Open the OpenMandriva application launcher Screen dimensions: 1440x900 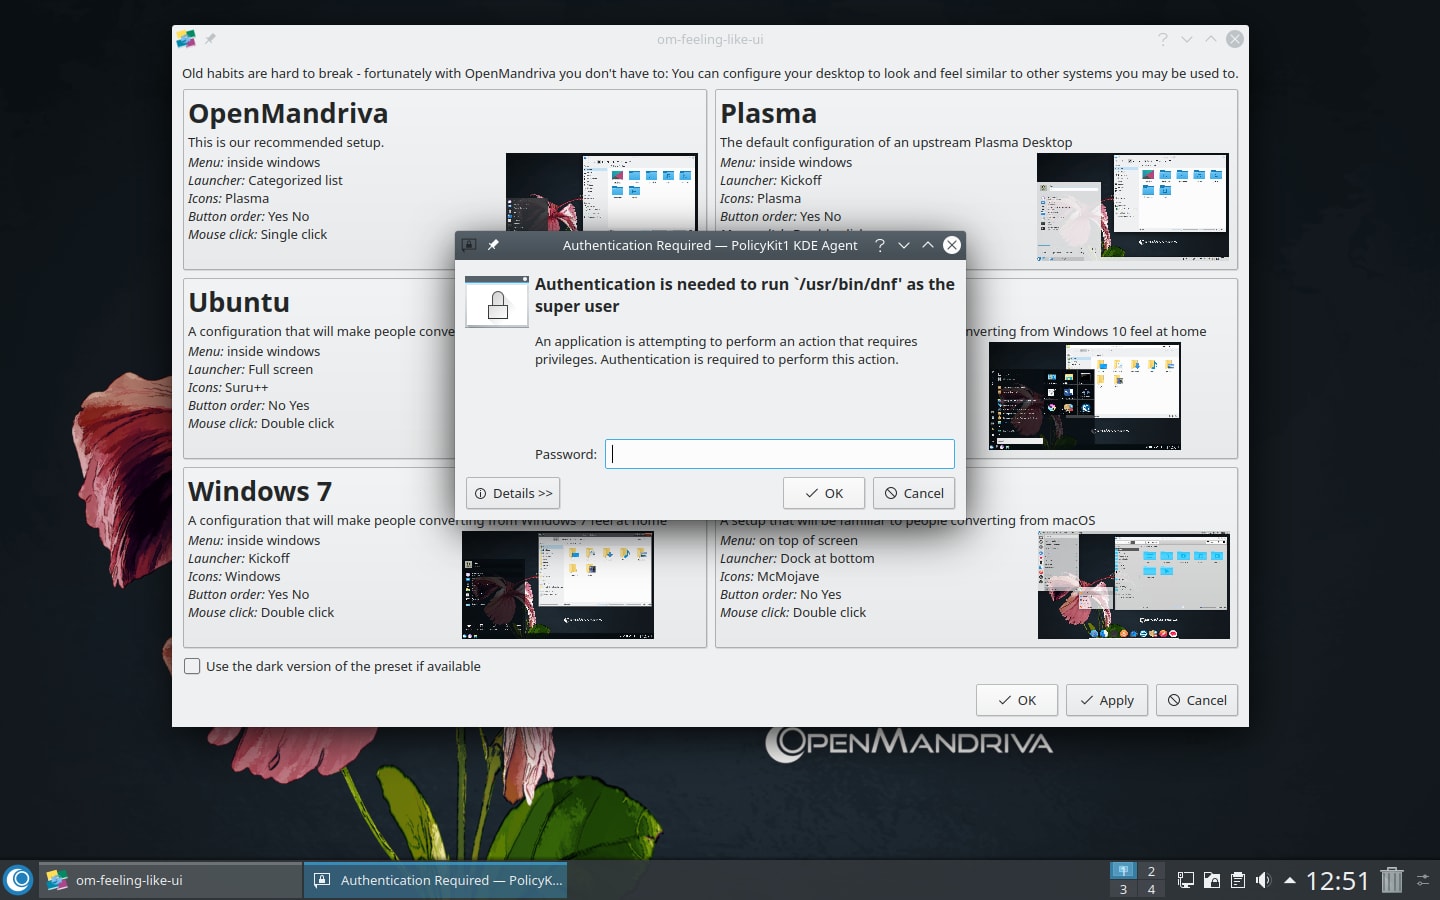click(x=19, y=880)
